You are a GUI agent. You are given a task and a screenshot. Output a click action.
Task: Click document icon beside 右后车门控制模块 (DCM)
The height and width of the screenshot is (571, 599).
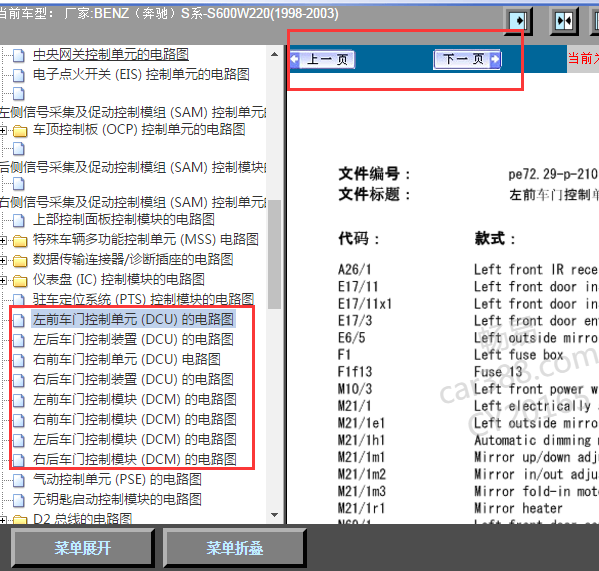click(x=19, y=460)
